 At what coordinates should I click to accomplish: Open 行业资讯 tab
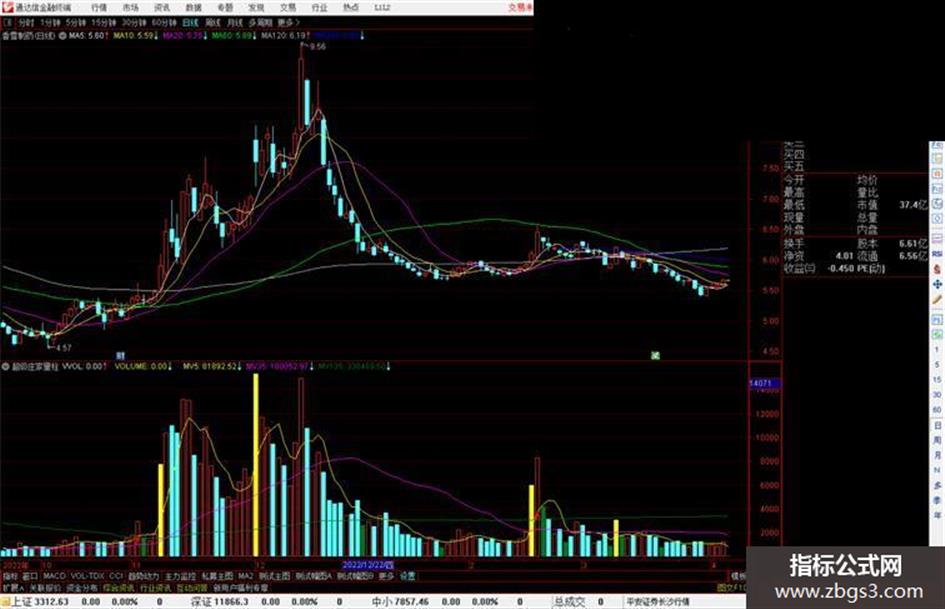click(155, 587)
